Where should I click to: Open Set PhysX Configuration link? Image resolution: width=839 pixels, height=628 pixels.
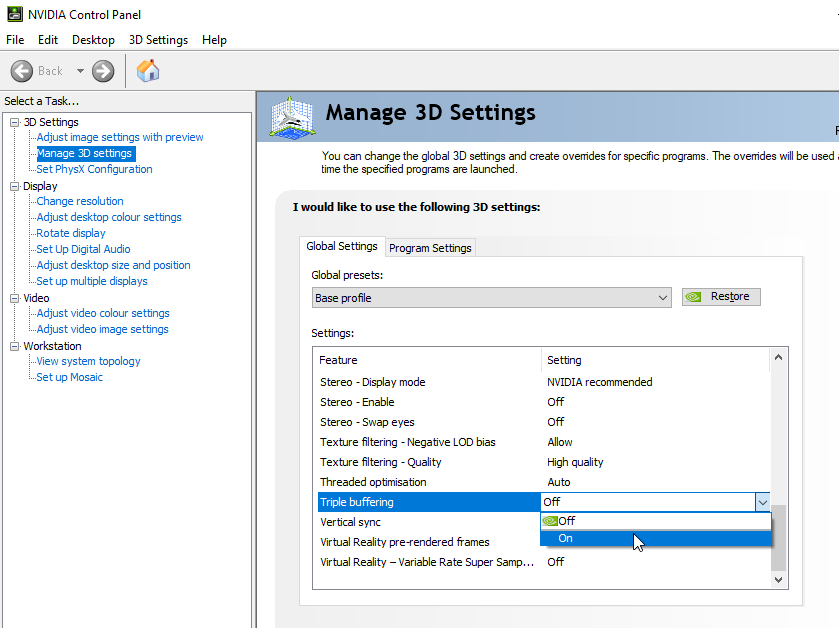(x=94, y=169)
